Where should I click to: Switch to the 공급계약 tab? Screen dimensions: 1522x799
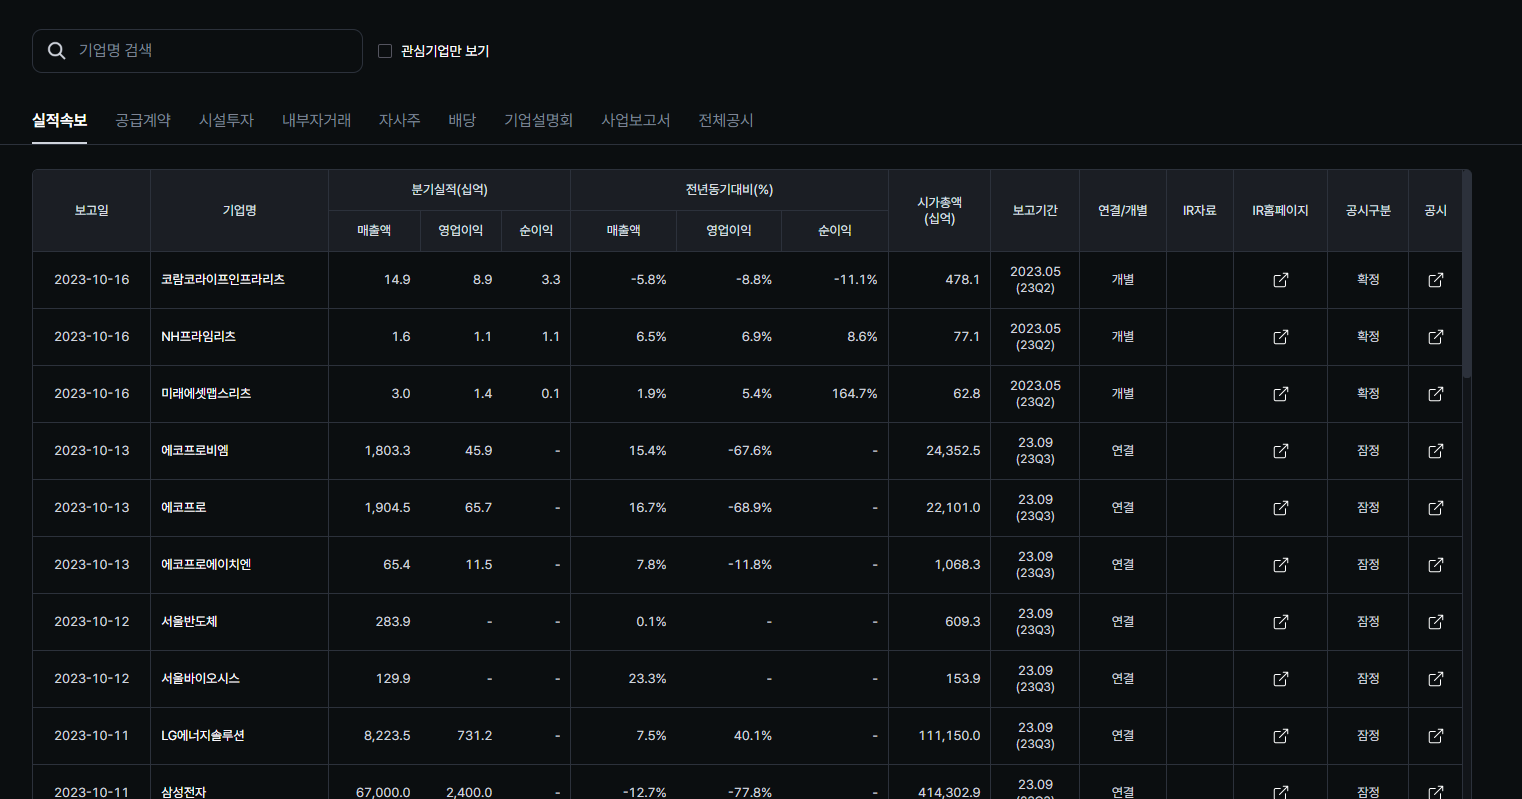click(143, 120)
